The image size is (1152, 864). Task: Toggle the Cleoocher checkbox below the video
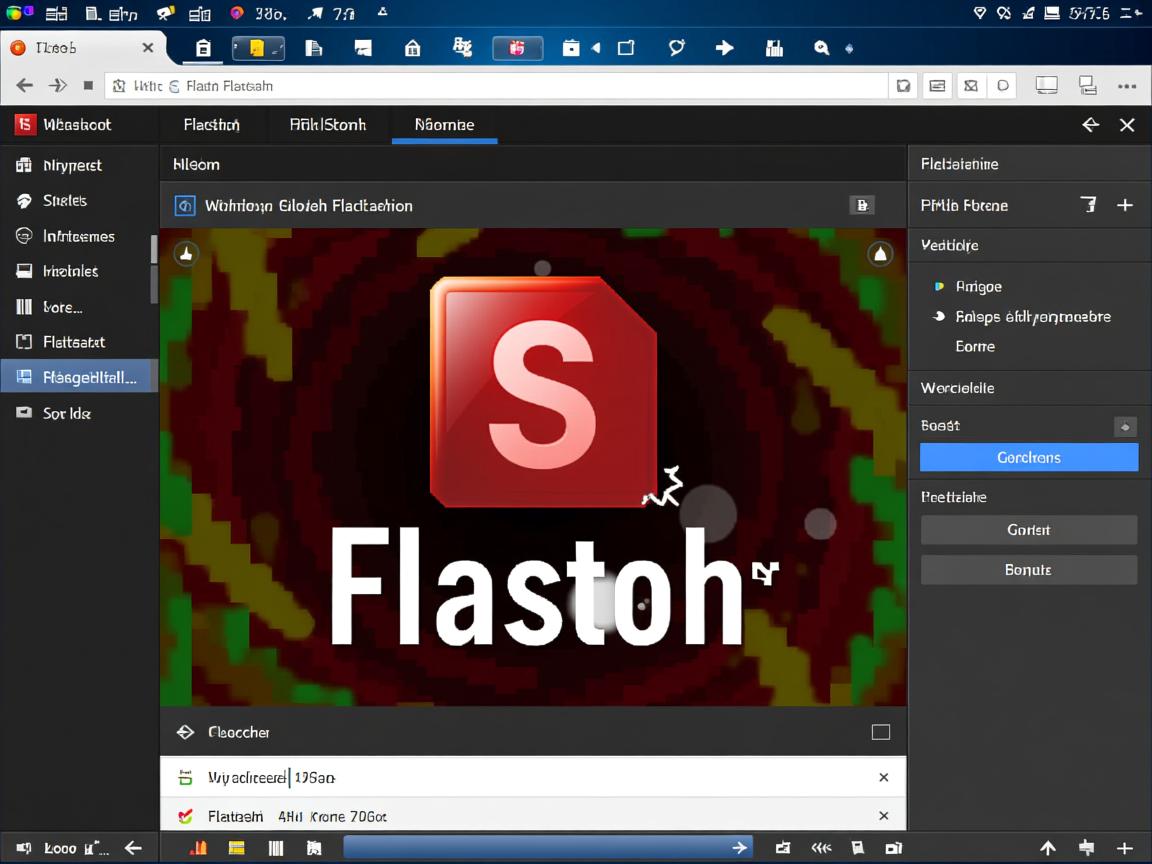point(881,732)
